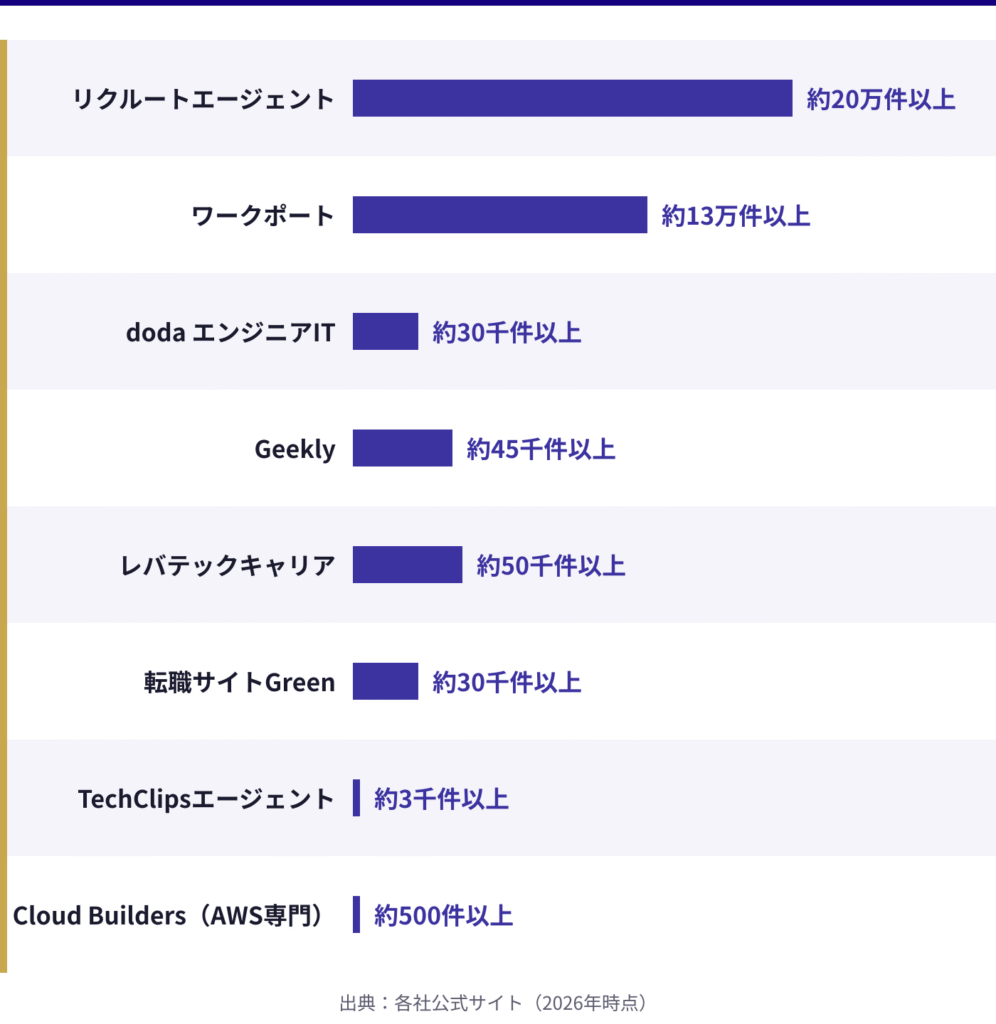
Task: Click the 約3千件以上 value text
Action: point(441,799)
